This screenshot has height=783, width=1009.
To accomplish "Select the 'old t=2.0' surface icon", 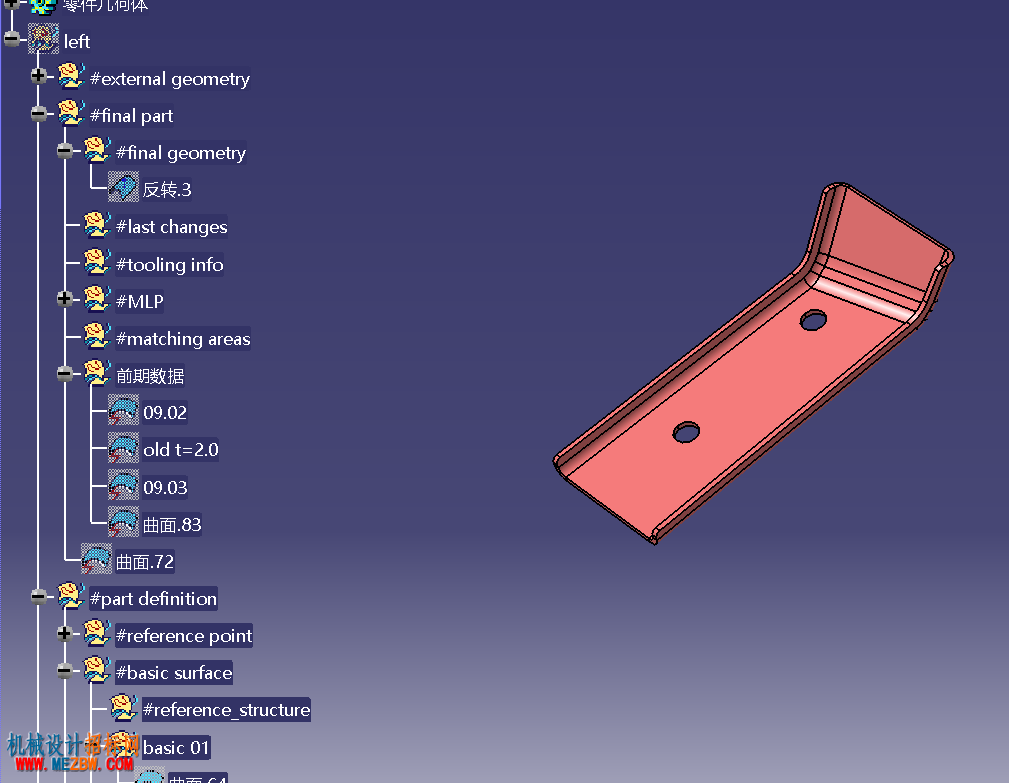I will click(123, 447).
